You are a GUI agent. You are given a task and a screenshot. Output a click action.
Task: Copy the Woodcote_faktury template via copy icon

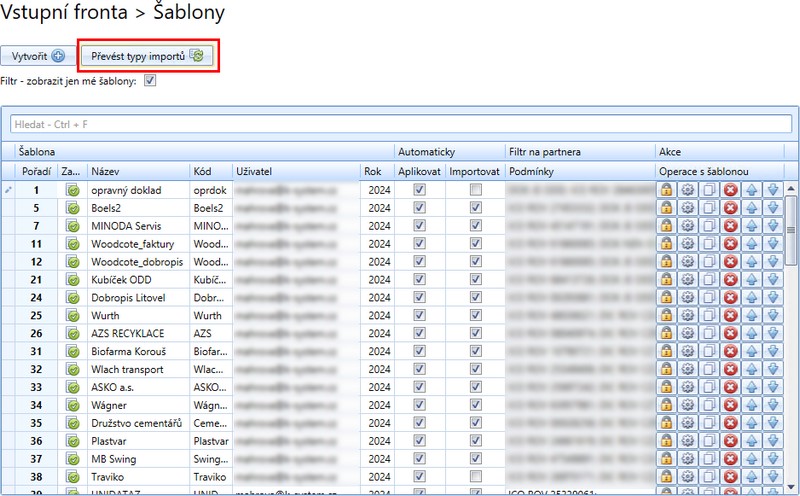tap(709, 244)
